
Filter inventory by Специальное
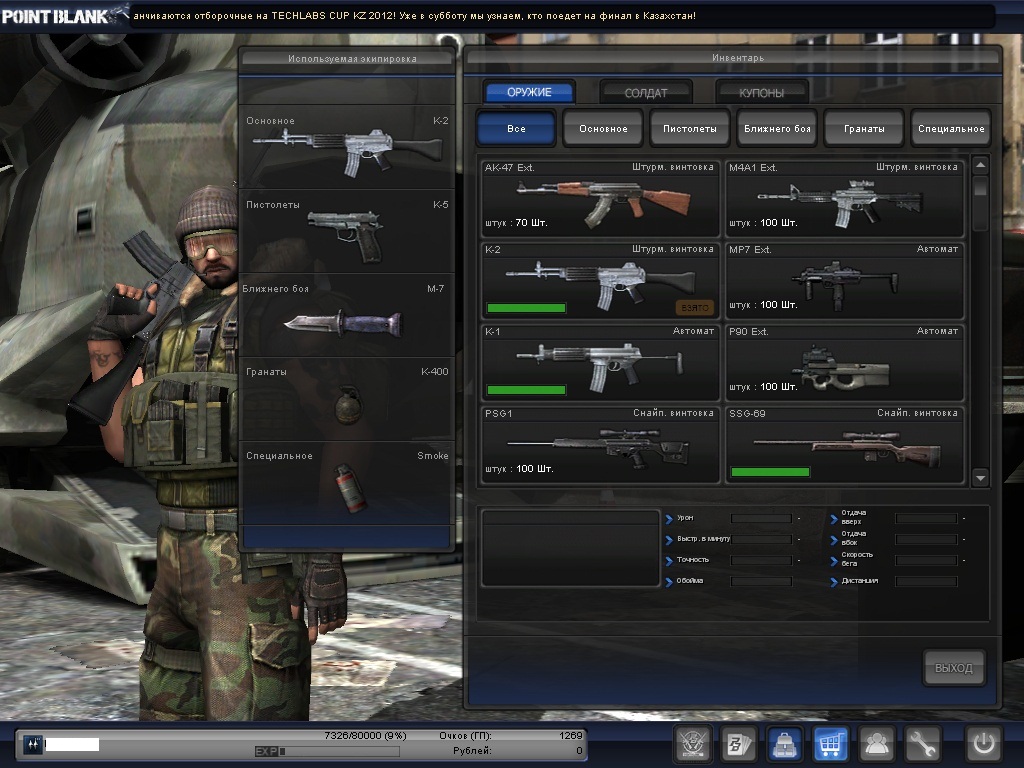point(951,129)
